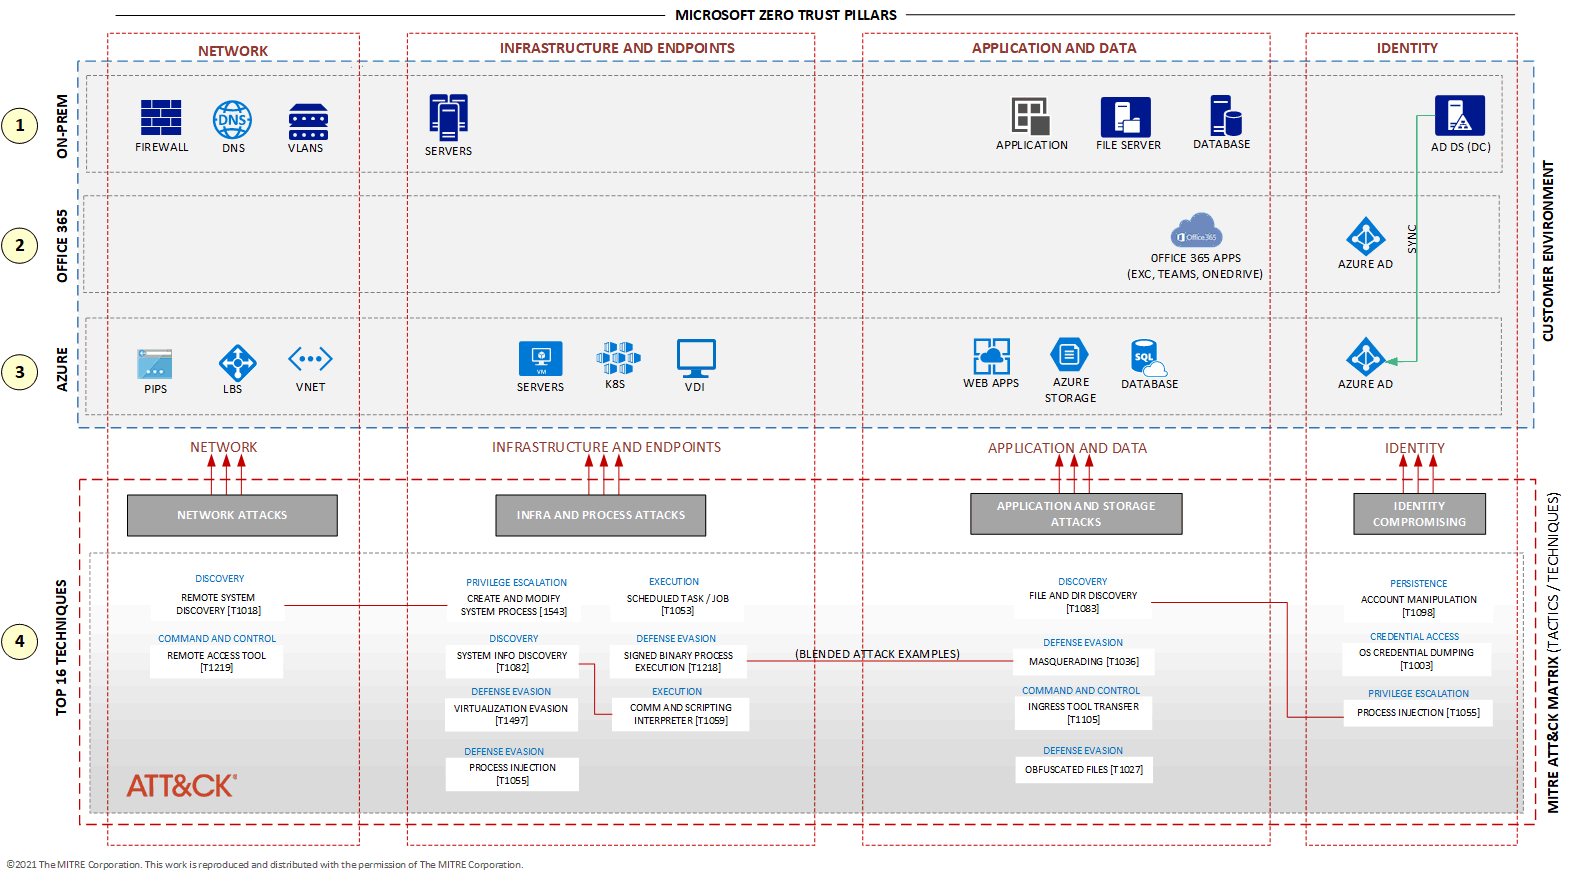Select the Azure AD icon in Office 365 row

click(x=1366, y=237)
